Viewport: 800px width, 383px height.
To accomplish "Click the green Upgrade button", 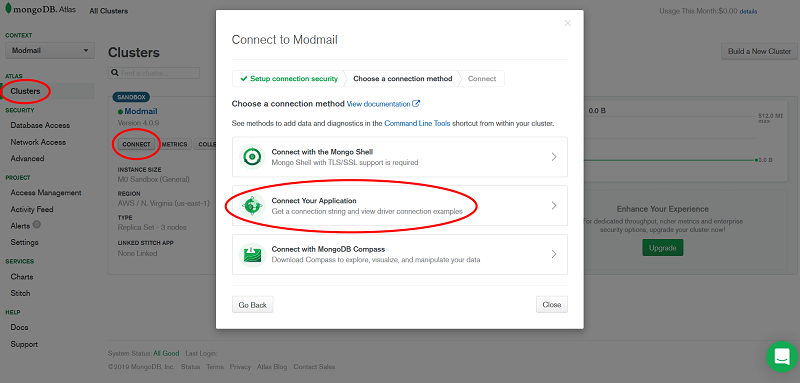I will tap(662, 248).
